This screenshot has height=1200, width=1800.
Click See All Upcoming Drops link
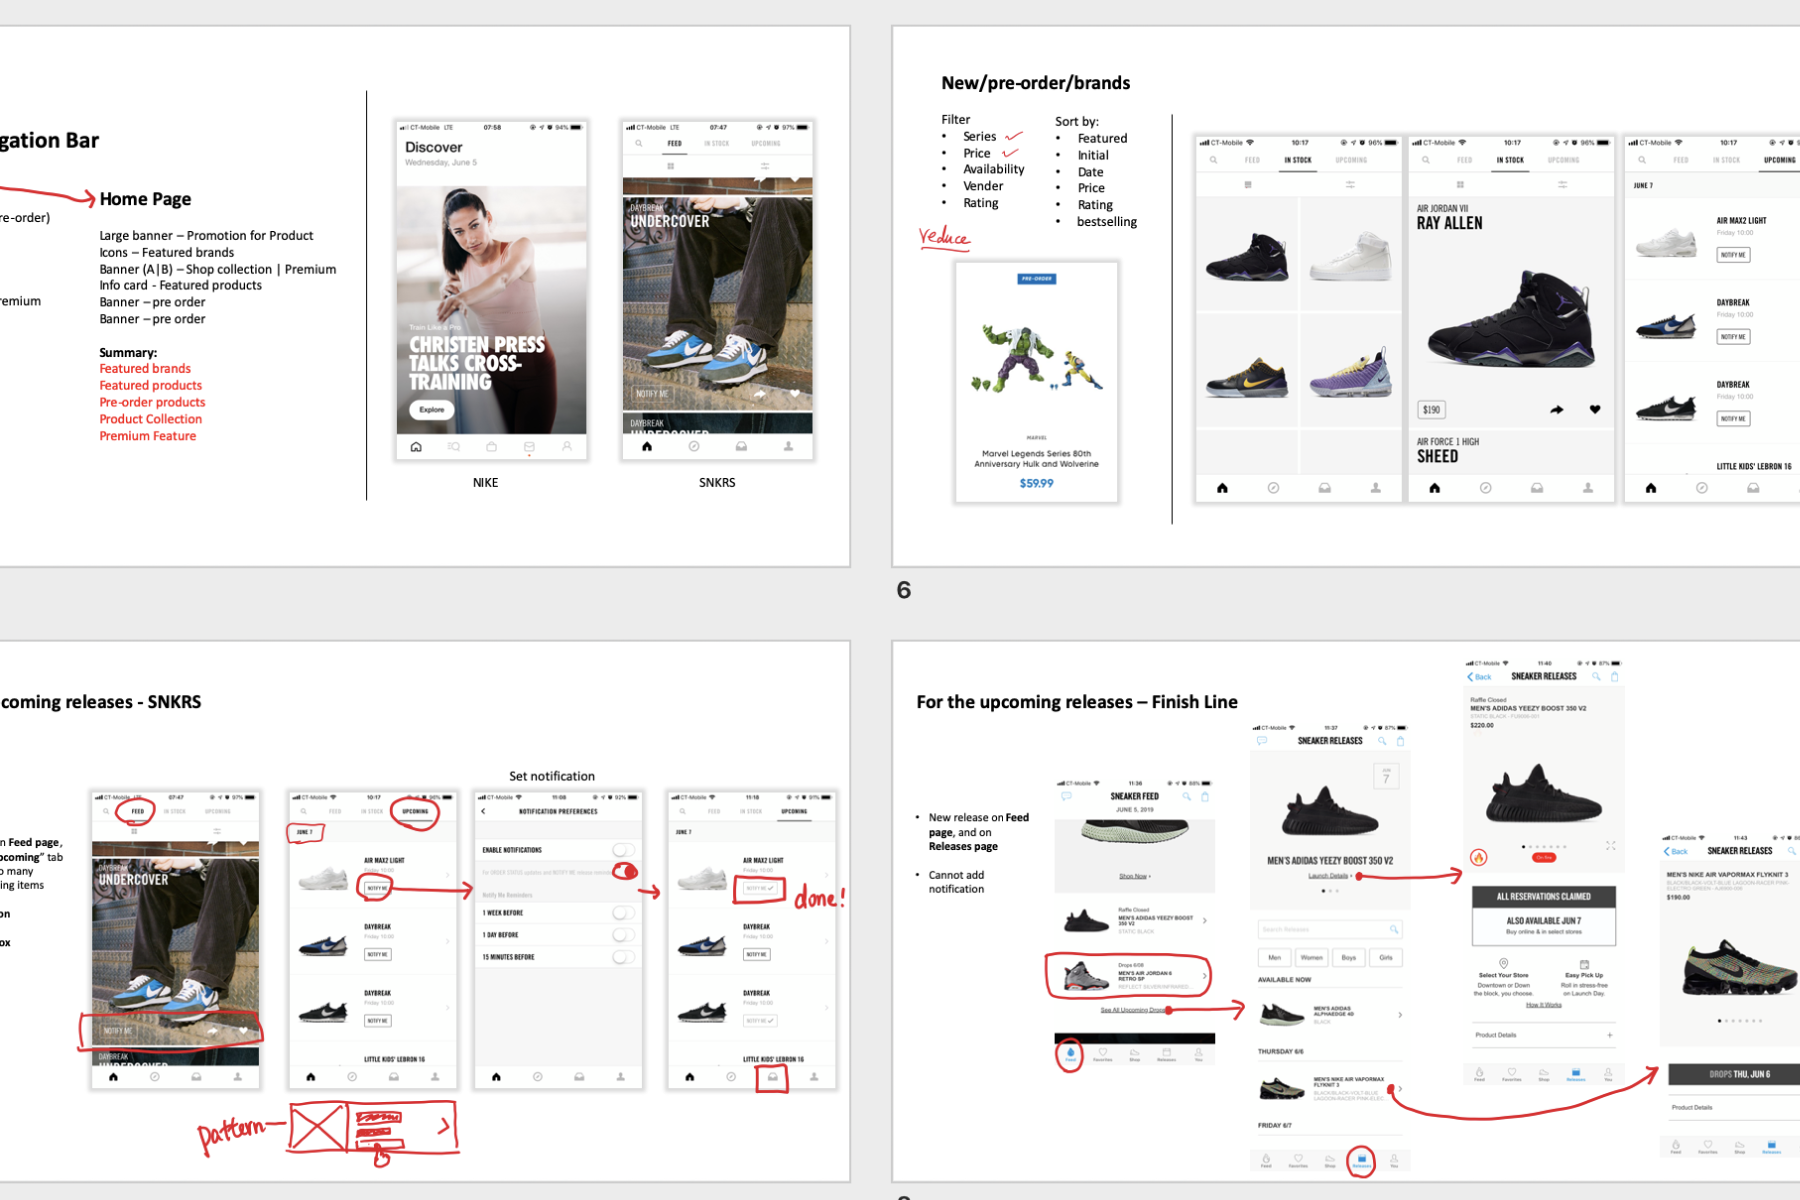tap(1134, 1010)
